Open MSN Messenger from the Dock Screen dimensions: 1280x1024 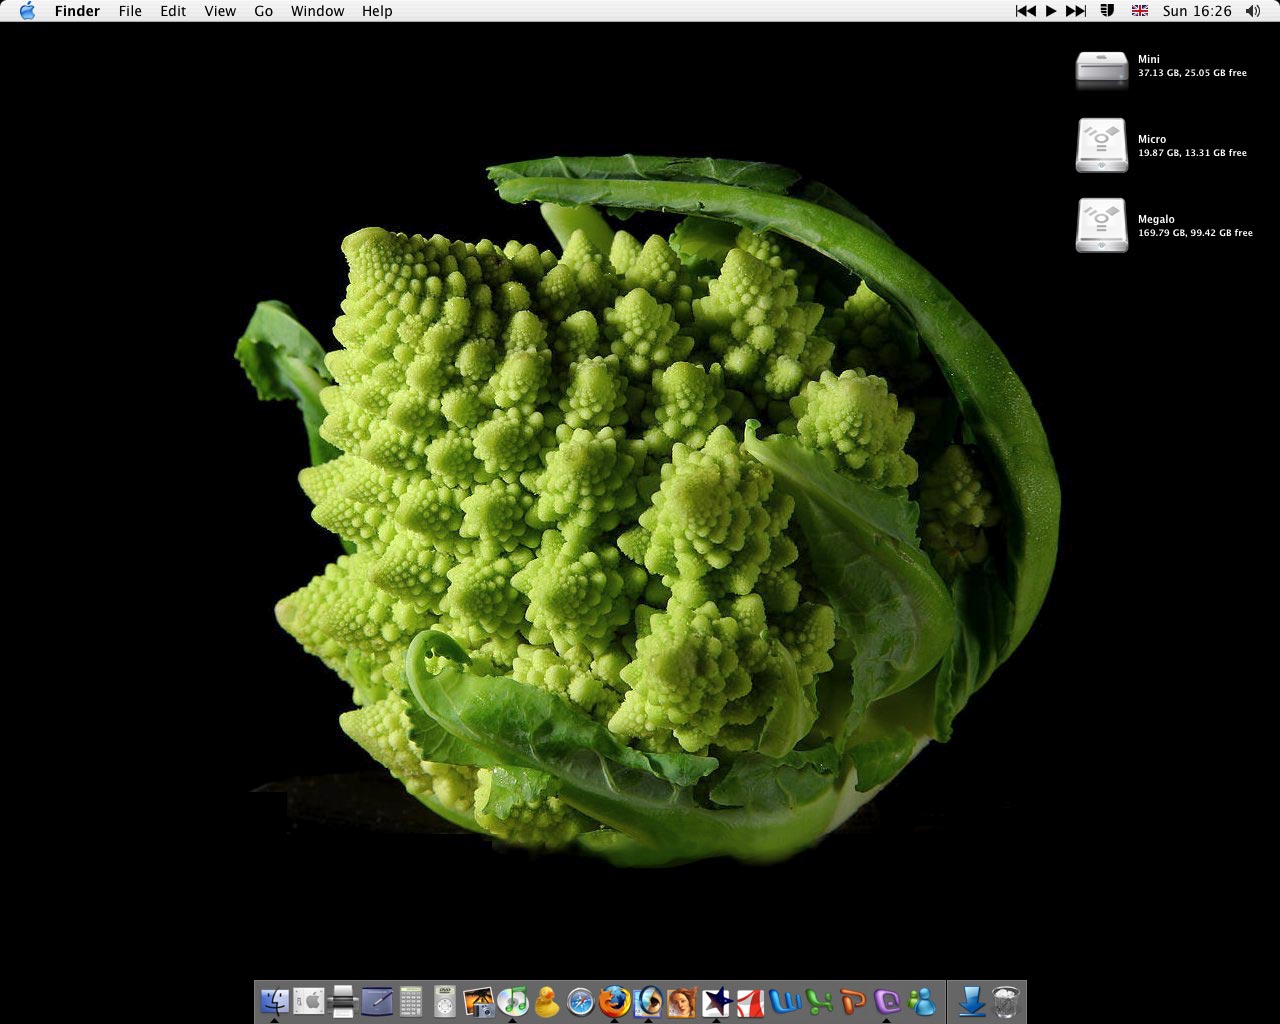pyautogui.click(x=921, y=1001)
